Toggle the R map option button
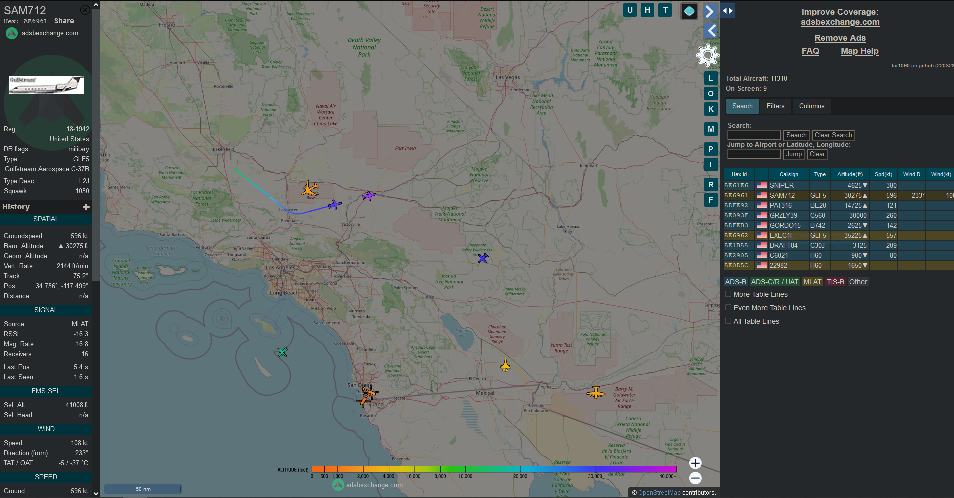This screenshot has height=498, width=954. [x=711, y=184]
